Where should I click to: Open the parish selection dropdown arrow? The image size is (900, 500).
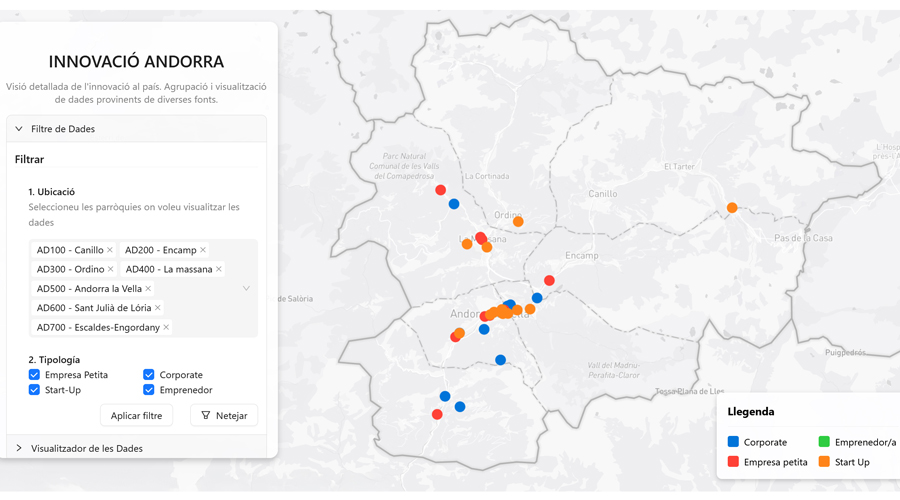click(246, 288)
